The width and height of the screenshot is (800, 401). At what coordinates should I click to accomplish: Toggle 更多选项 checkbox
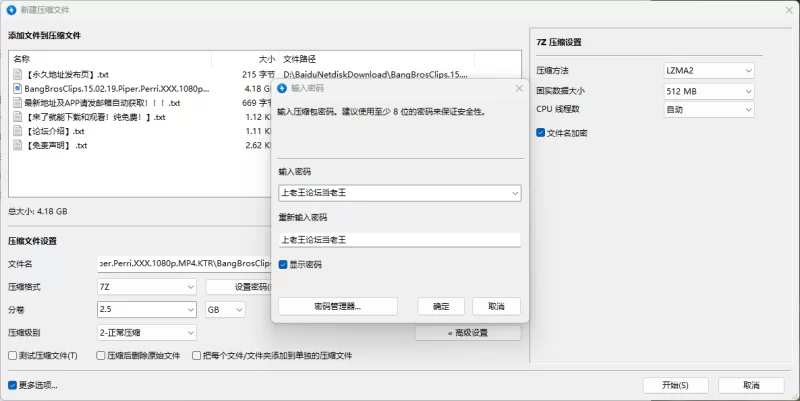pyautogui.click(x=13, y=385)
